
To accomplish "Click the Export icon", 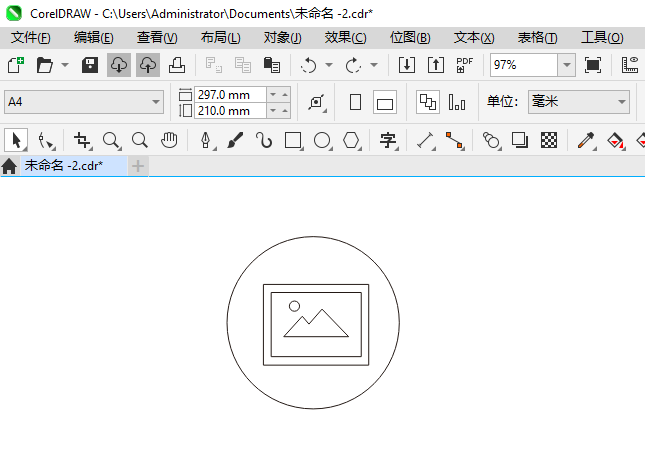I will (436, 65).
